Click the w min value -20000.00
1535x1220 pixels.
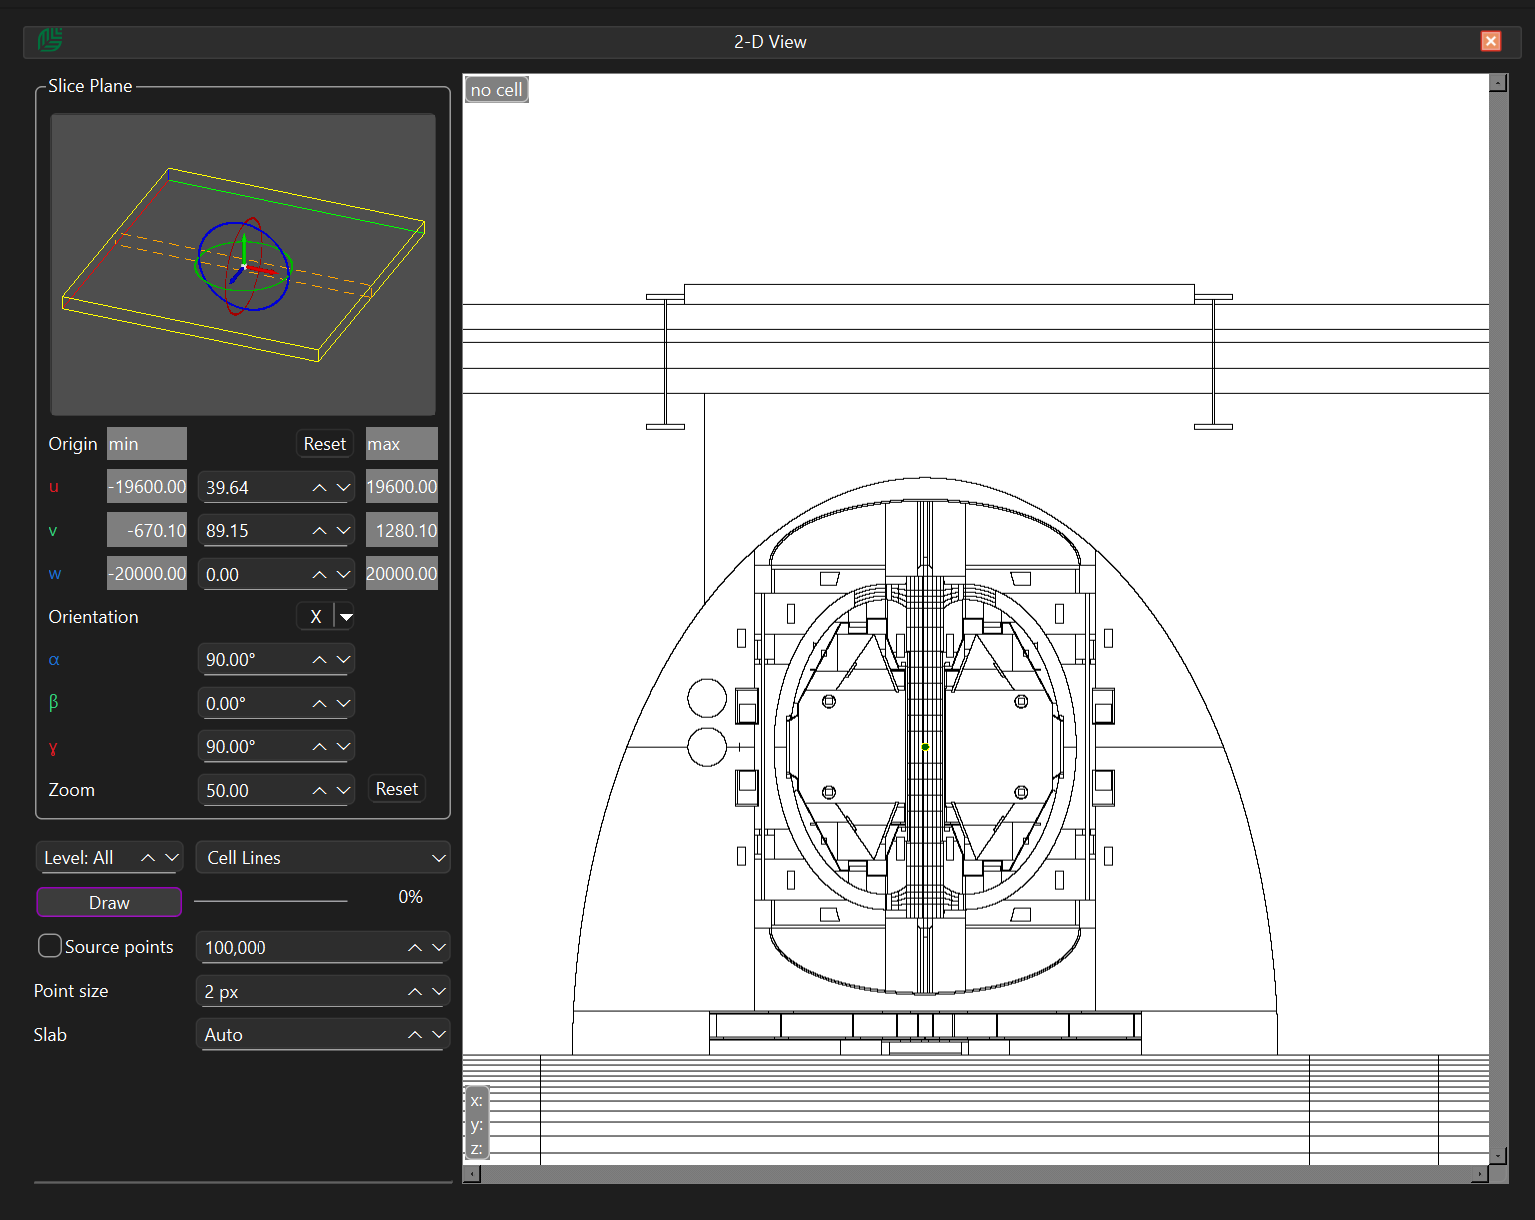click(x=147, y=574)
